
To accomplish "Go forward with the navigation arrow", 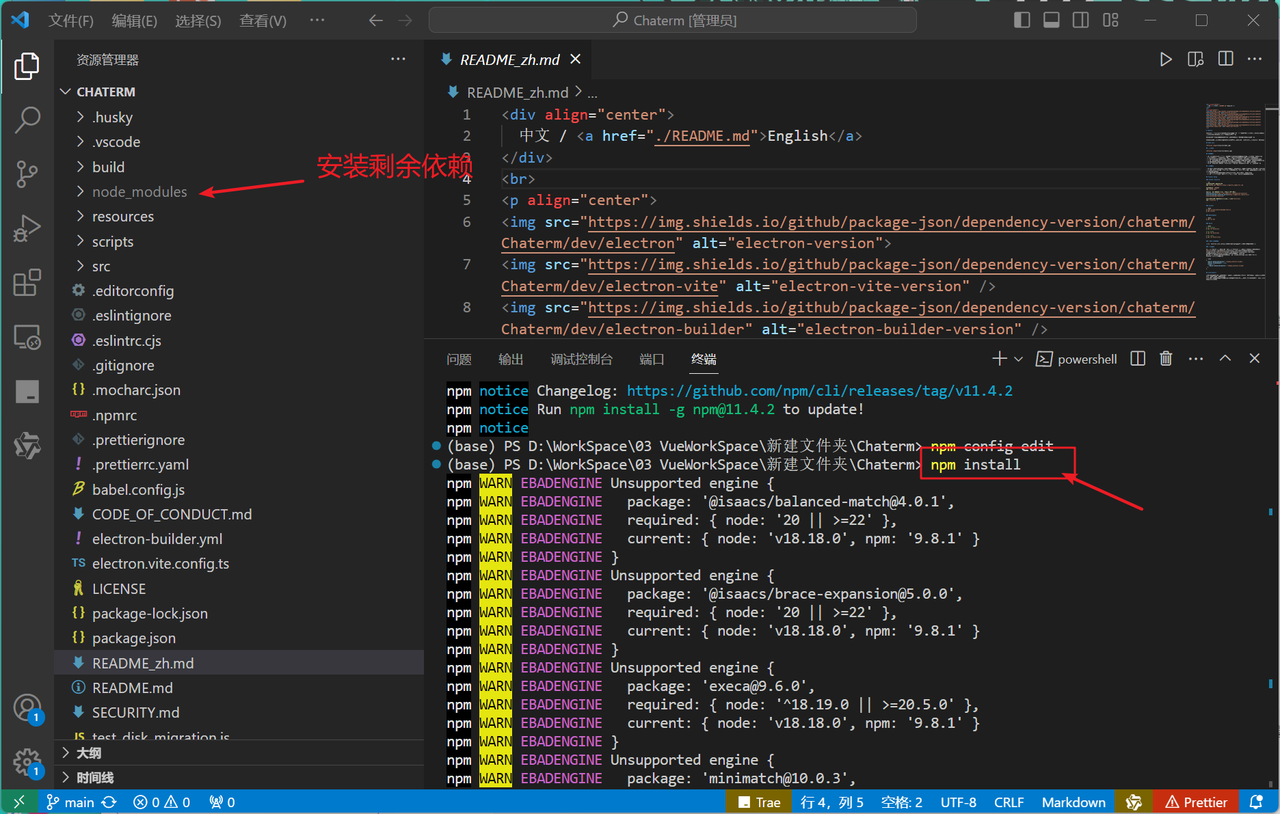I will tap(404, 21).
